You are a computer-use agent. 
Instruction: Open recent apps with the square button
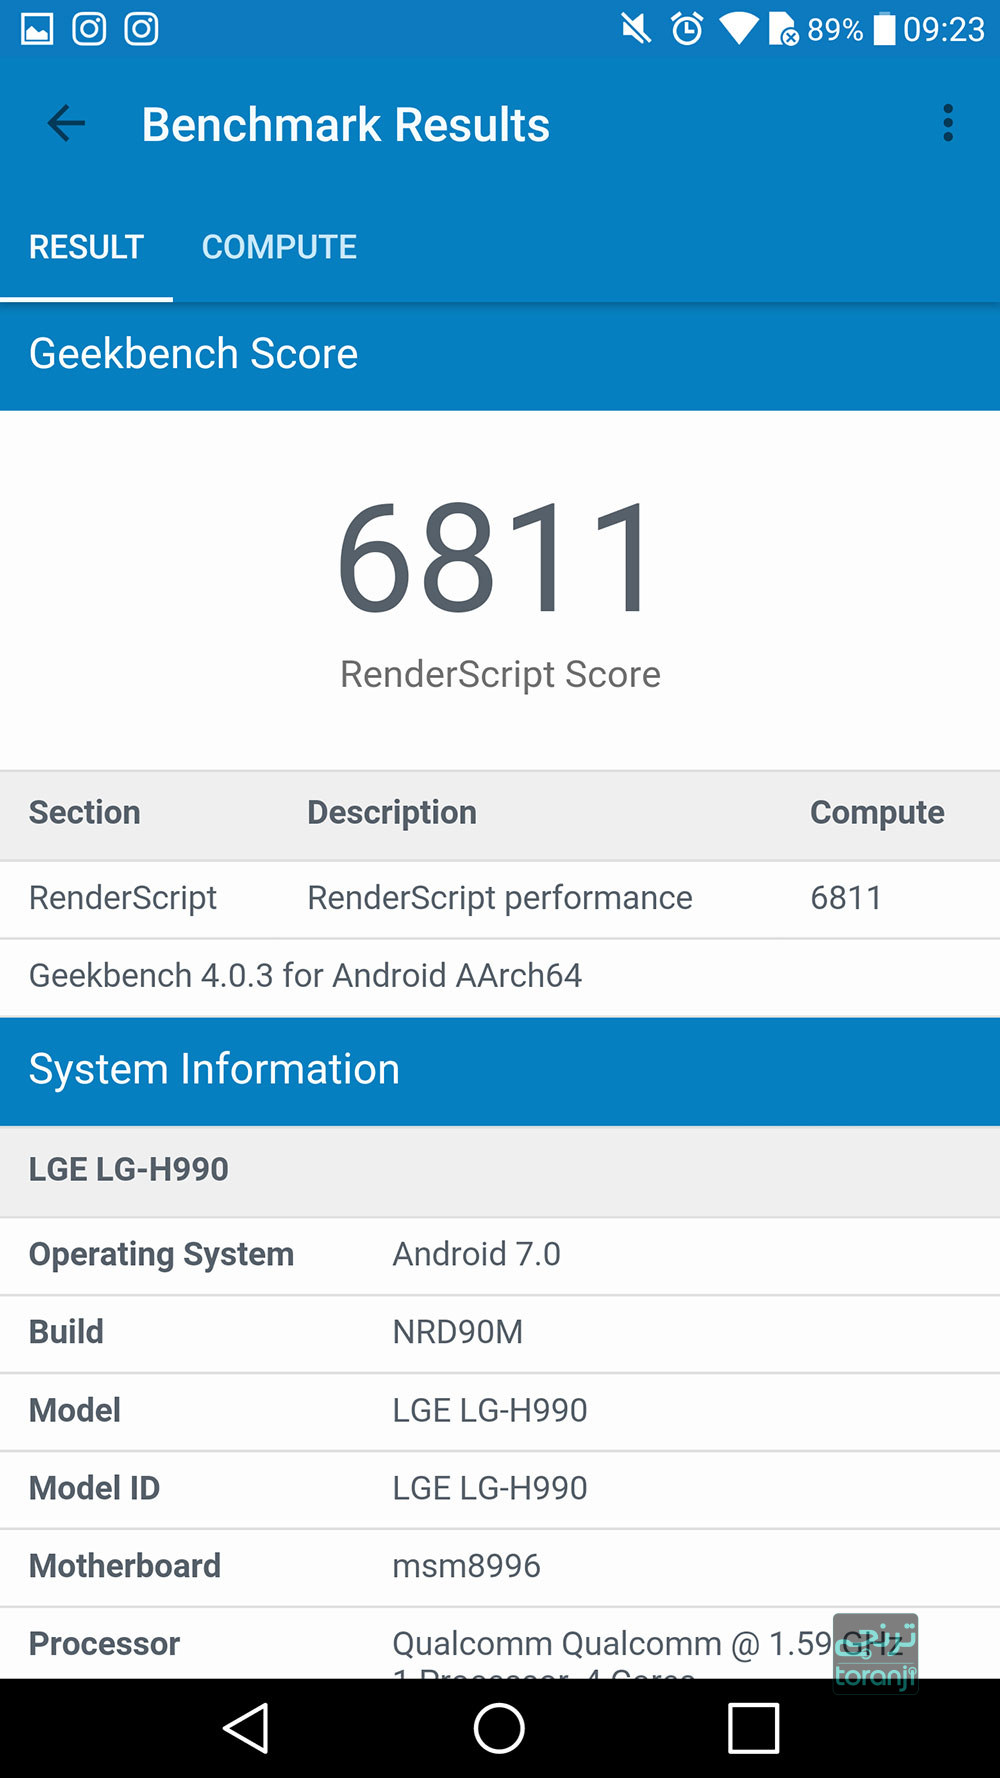(753, 1728)
